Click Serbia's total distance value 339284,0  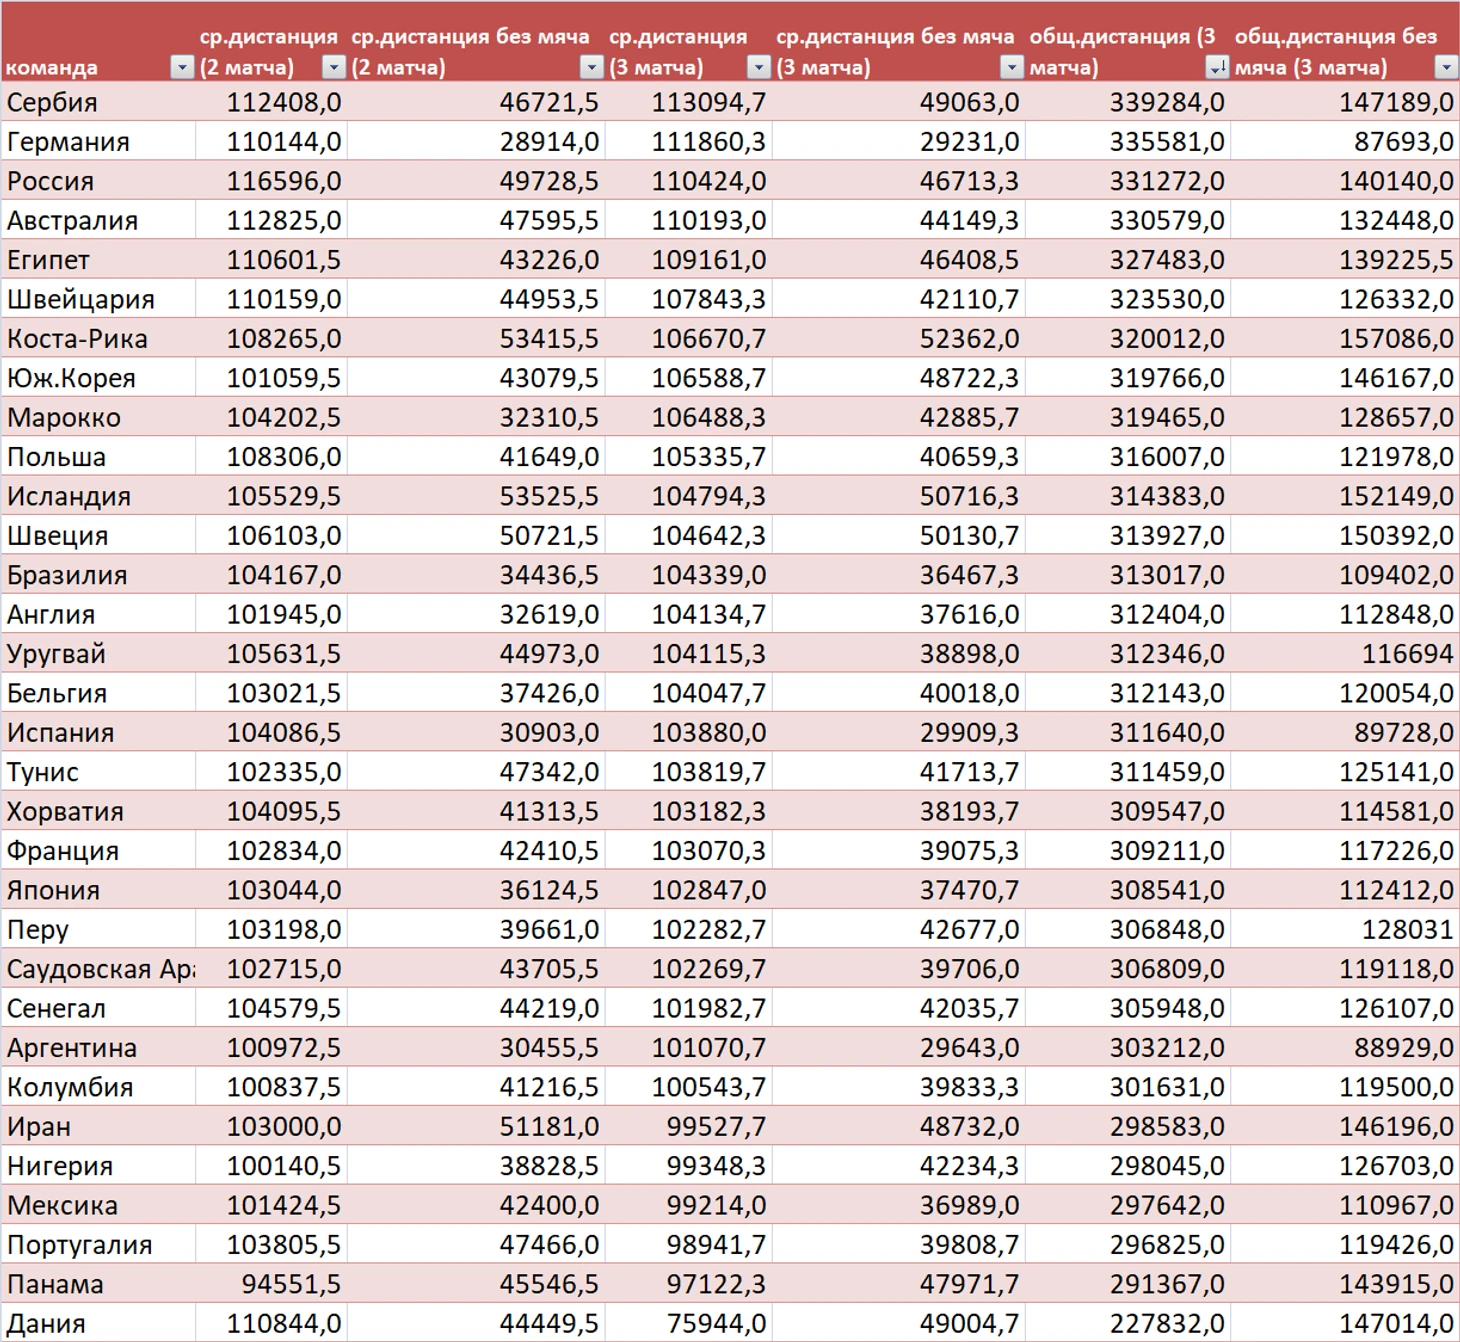pos(1166,102)
